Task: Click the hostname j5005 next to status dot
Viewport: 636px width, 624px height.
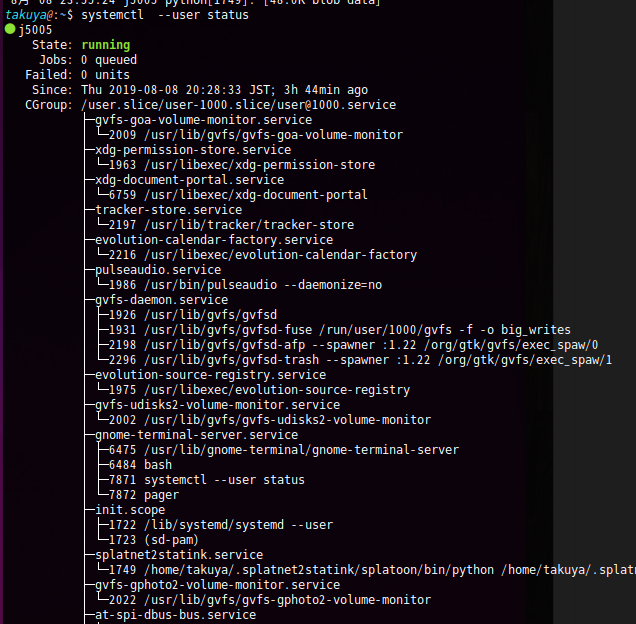Action: (x=35, y=30)
